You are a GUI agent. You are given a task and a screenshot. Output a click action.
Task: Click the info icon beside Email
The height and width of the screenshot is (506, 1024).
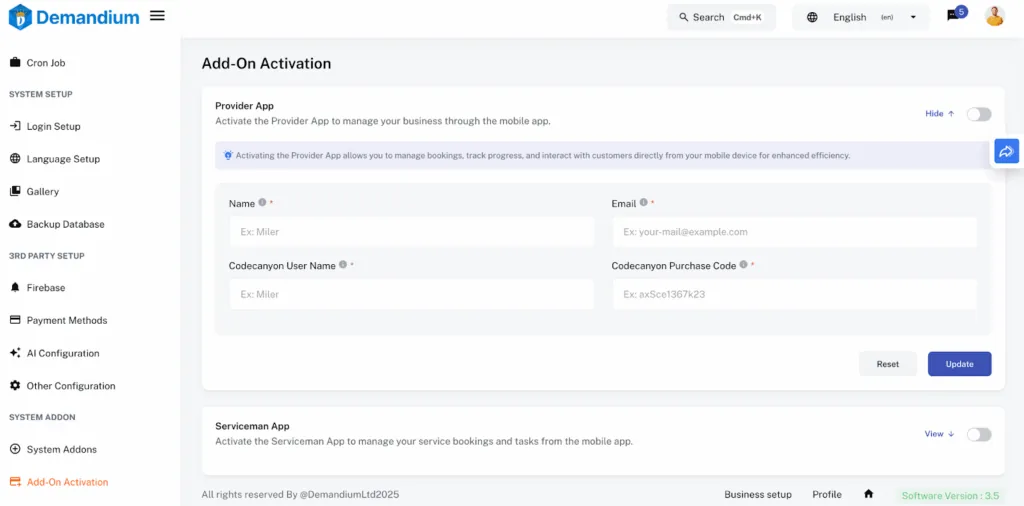[643, 202]
